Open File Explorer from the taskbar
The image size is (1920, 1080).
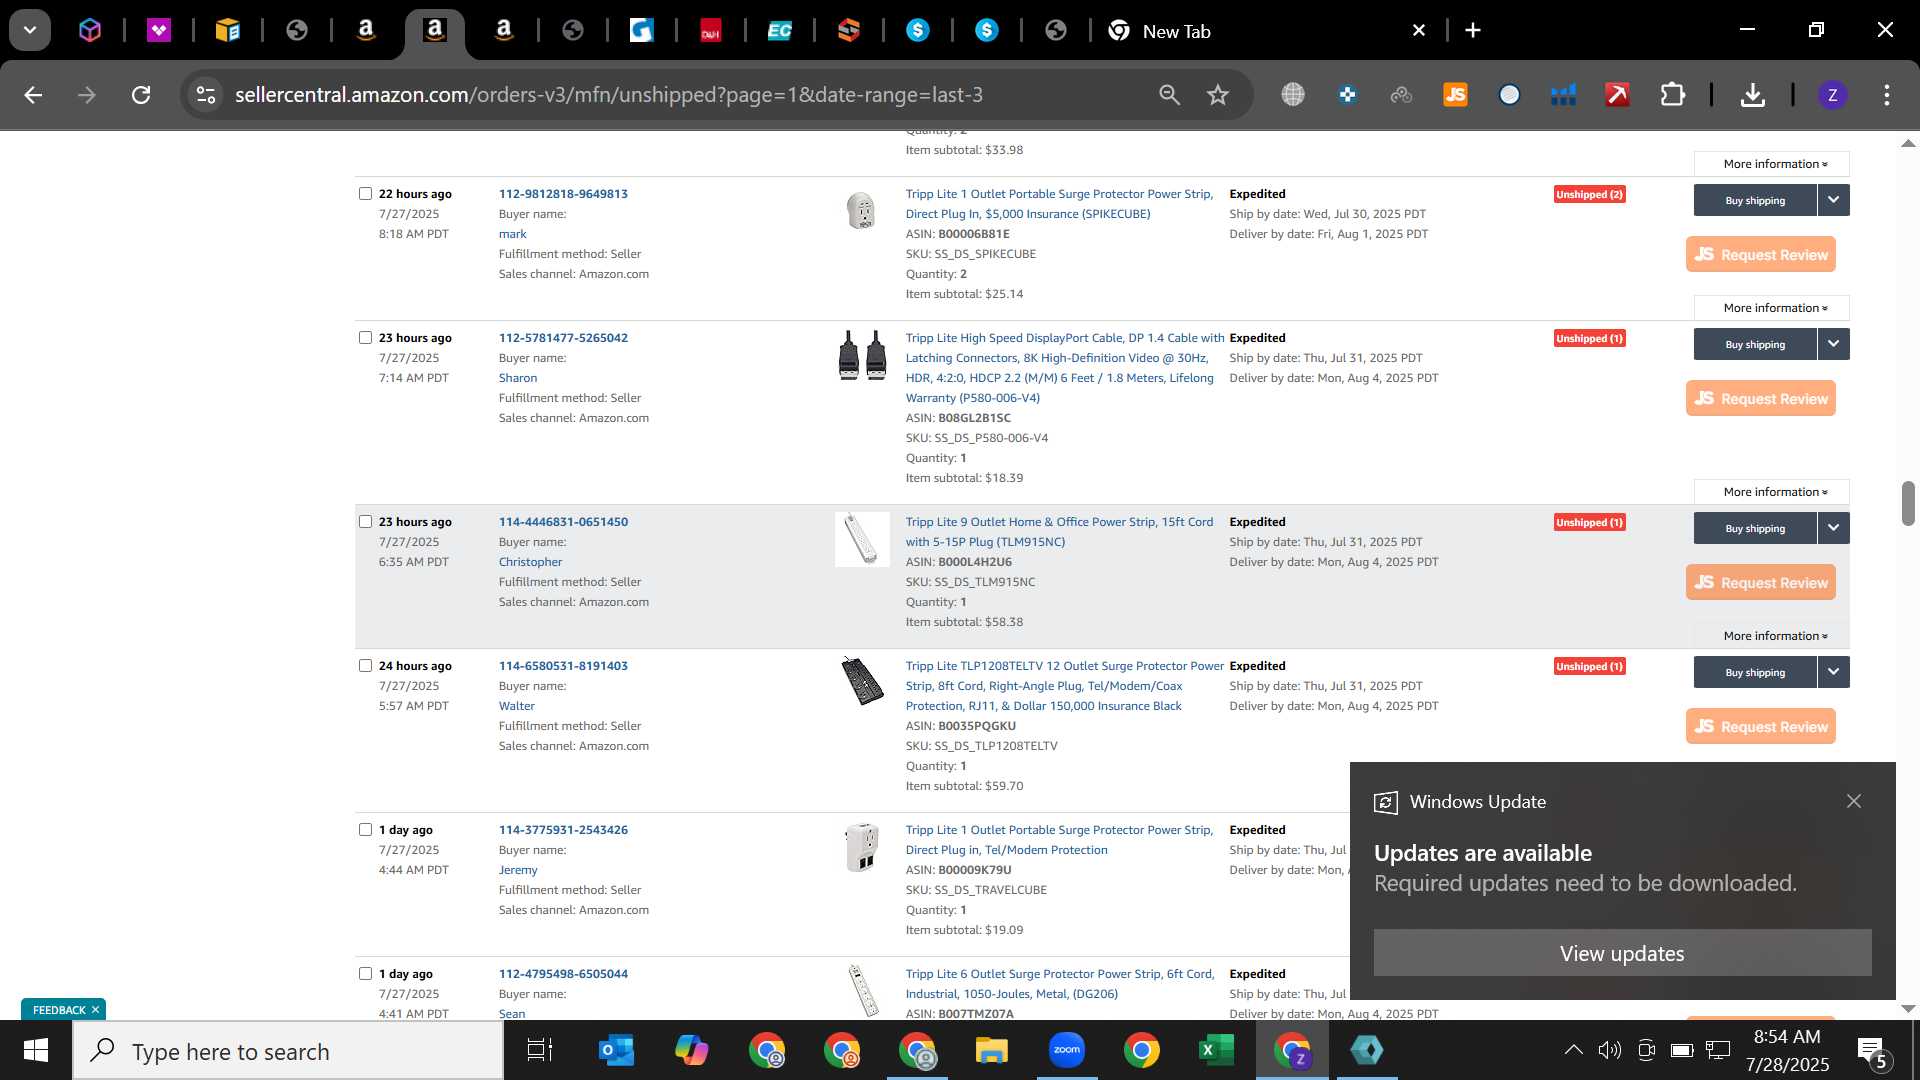click(x=991, y=1051)
